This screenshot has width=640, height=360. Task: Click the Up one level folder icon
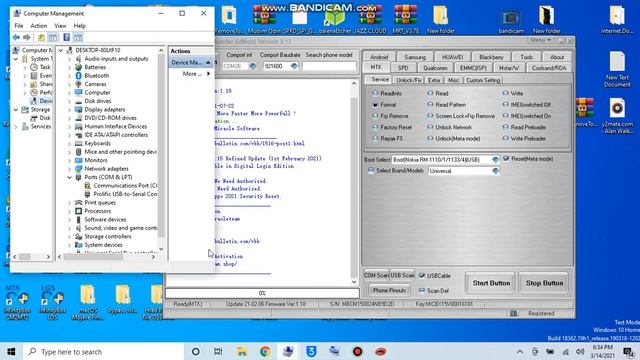pos(41,38)
